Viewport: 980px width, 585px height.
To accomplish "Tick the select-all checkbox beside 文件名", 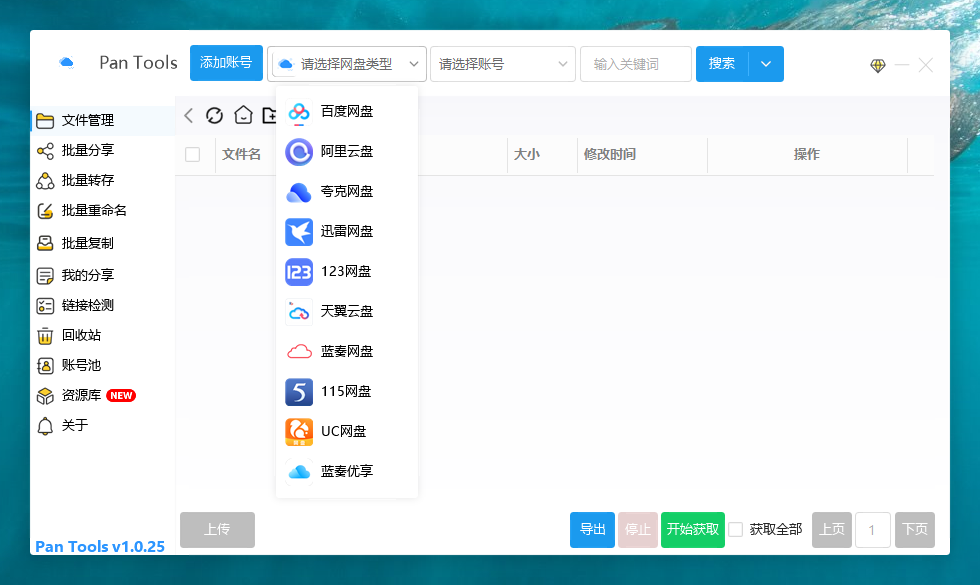I will (192, 154).
